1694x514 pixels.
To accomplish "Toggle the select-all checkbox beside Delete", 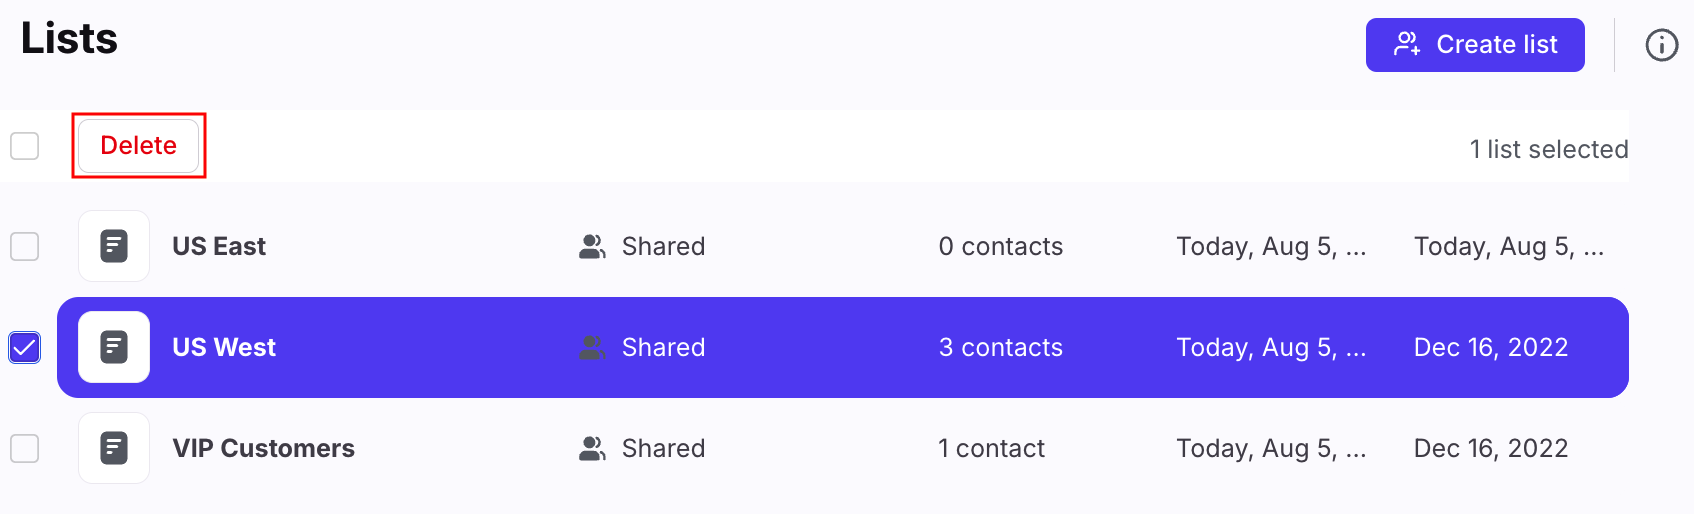I will pyautogui.click(x=25, y=146).
